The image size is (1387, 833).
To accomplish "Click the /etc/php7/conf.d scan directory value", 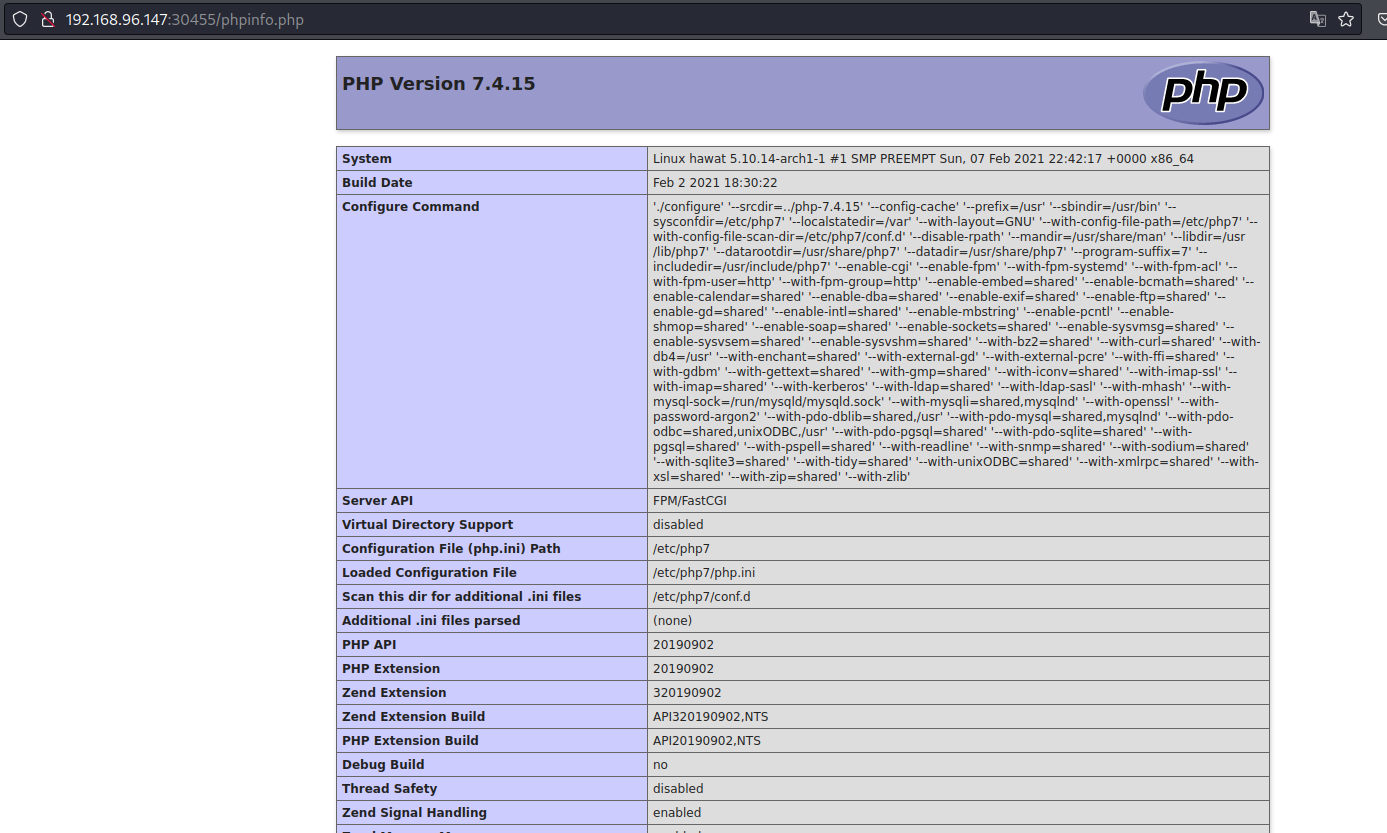I will click(701, 597).
